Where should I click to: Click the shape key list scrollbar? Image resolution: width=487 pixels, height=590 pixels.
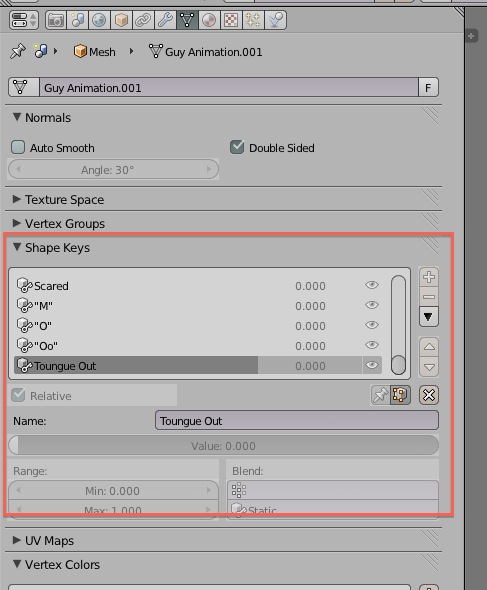[x=398, y=325]
